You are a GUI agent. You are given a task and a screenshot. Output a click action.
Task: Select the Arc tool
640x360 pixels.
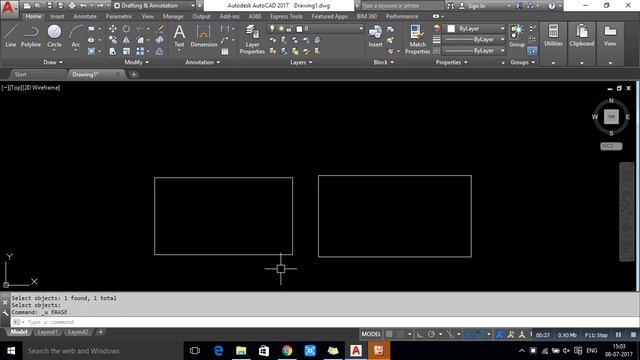pos(76,36)
